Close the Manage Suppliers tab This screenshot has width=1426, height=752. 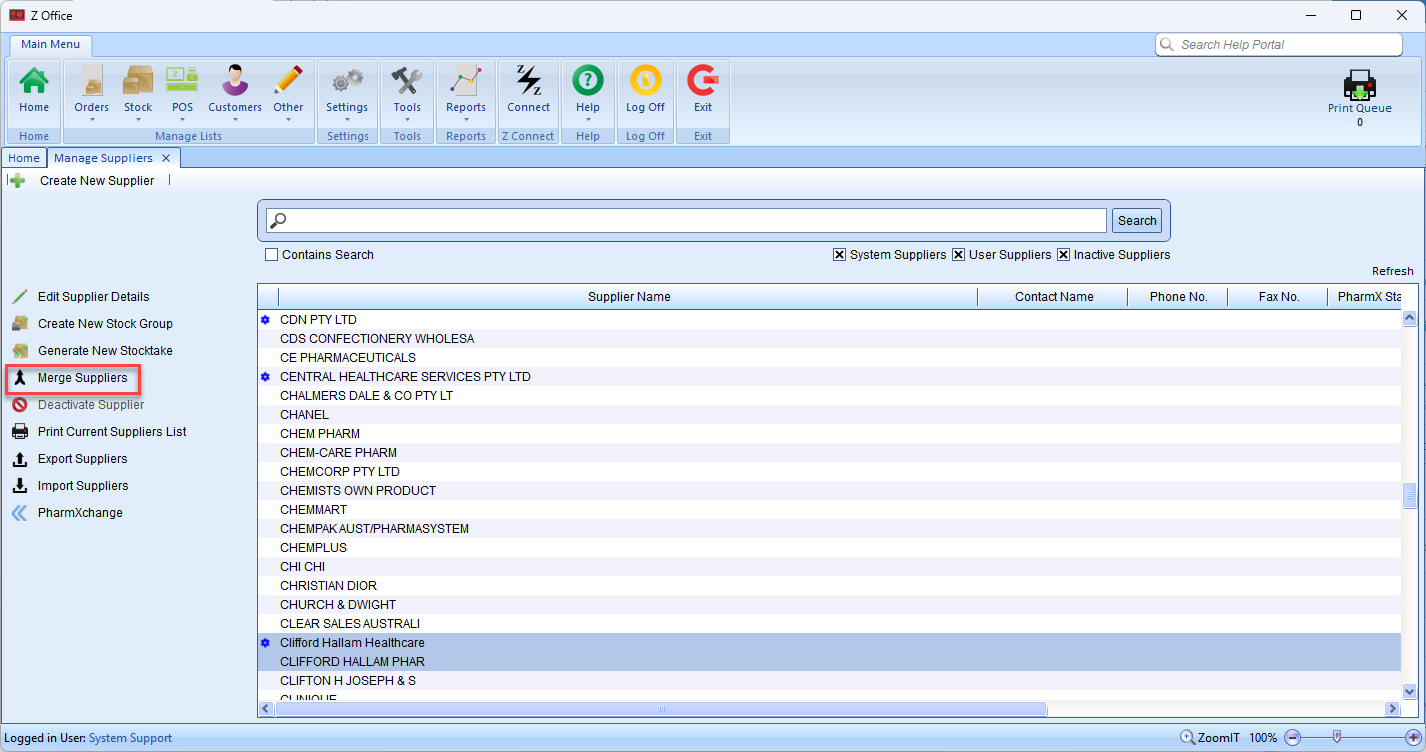(166, 158)
